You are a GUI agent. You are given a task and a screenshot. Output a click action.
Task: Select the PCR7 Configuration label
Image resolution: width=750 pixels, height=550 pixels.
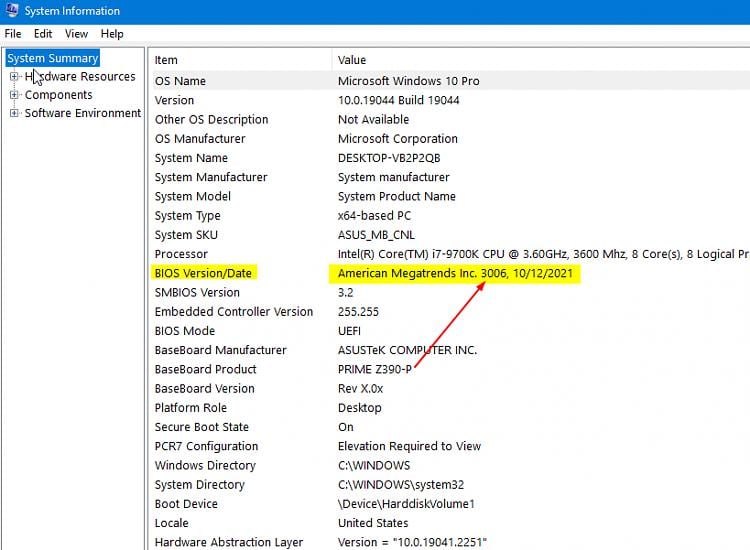point(206,446)
